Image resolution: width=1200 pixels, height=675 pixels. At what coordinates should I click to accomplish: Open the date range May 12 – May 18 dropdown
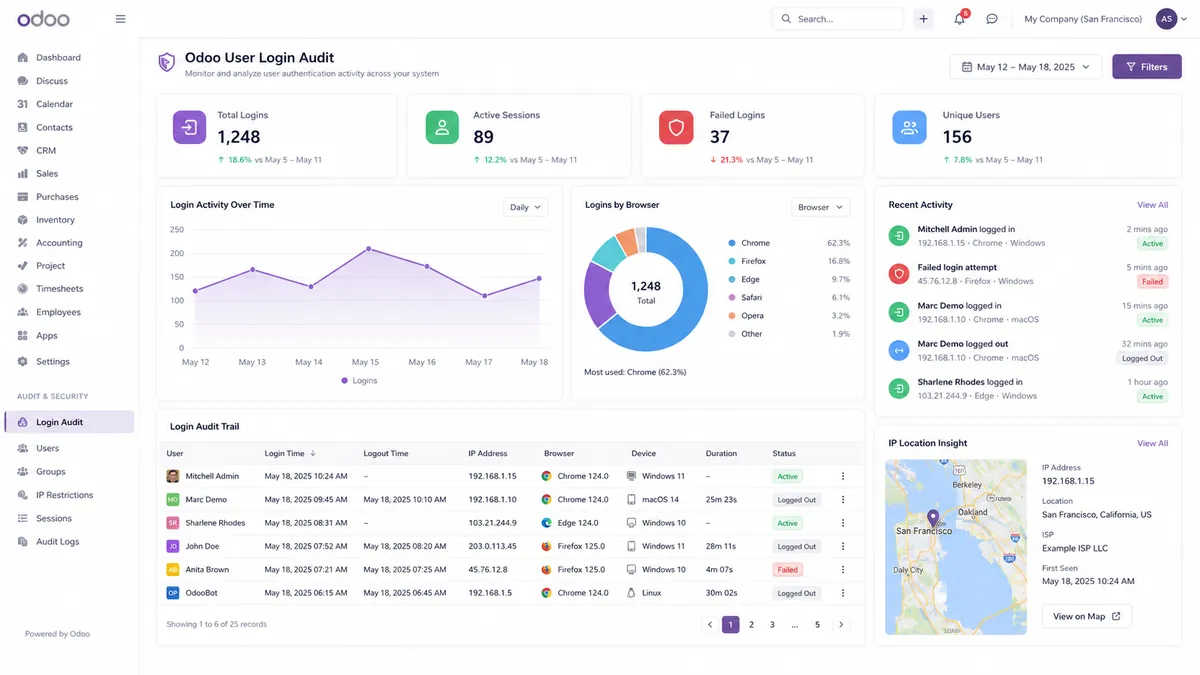(1026, 67)
